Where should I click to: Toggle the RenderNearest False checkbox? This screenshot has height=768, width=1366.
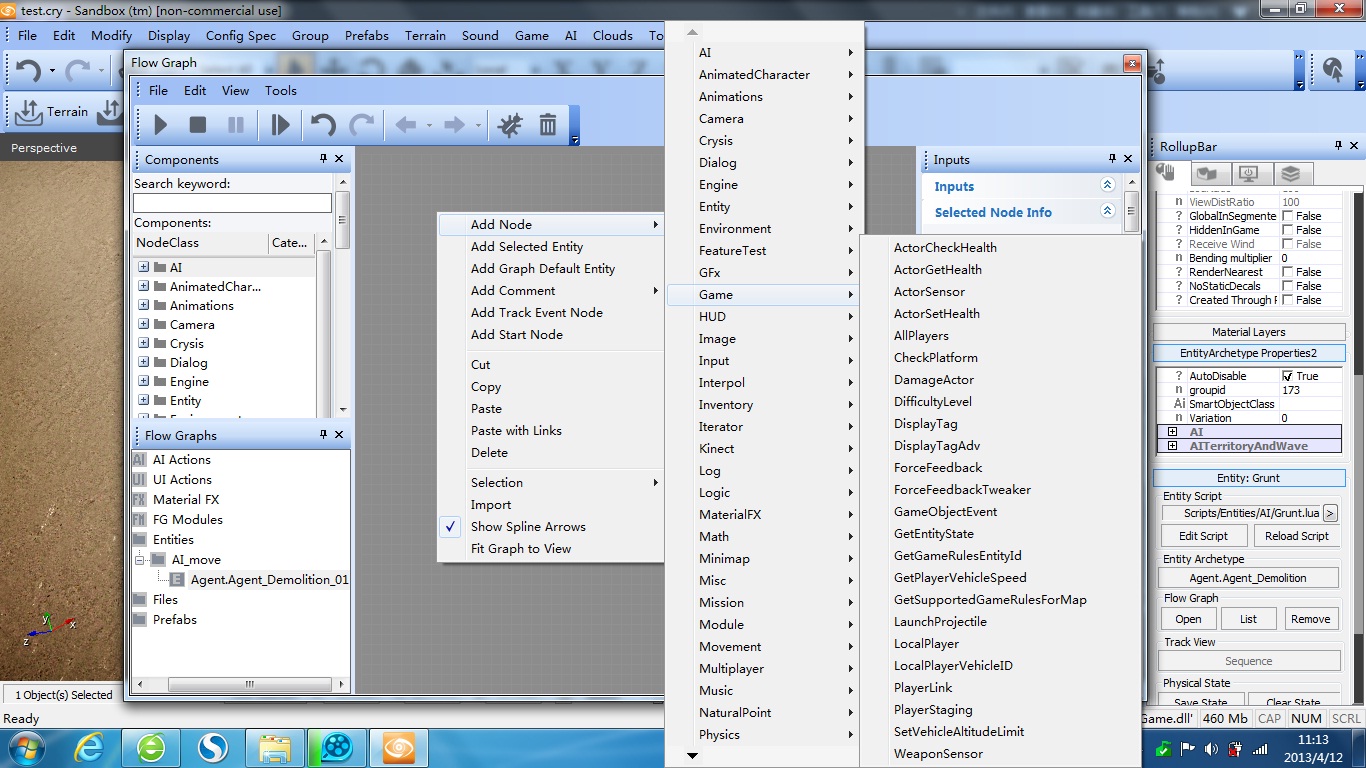pyautogui.click(x=1287, y=272)
